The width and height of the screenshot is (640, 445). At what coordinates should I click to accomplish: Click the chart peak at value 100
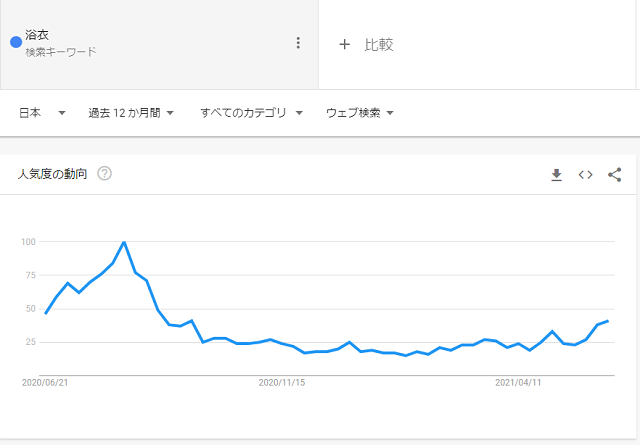[124, 242]
